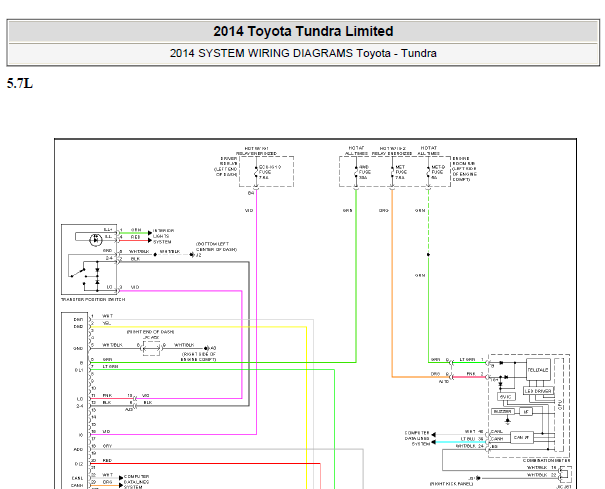
Task: Click the "ADD" terminal label
Action: point(78,450)
